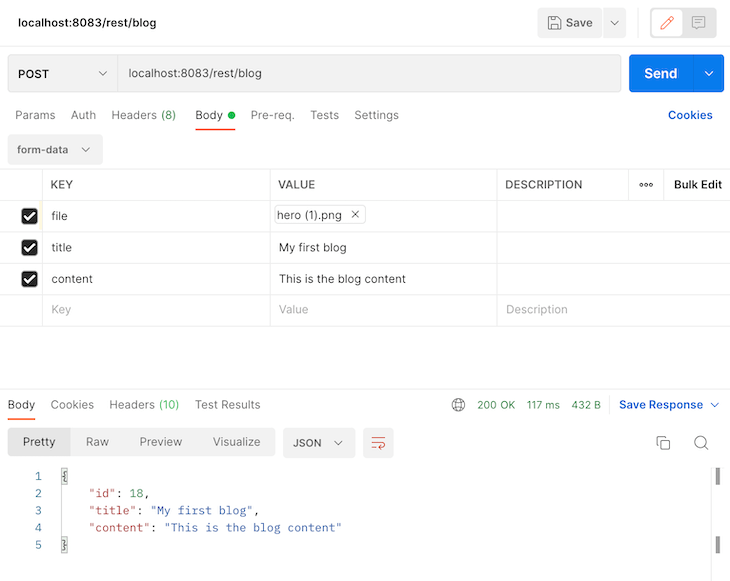Open the Cookies link
The width and height of the screenshot is (730, 581).
tap(690, 115)
